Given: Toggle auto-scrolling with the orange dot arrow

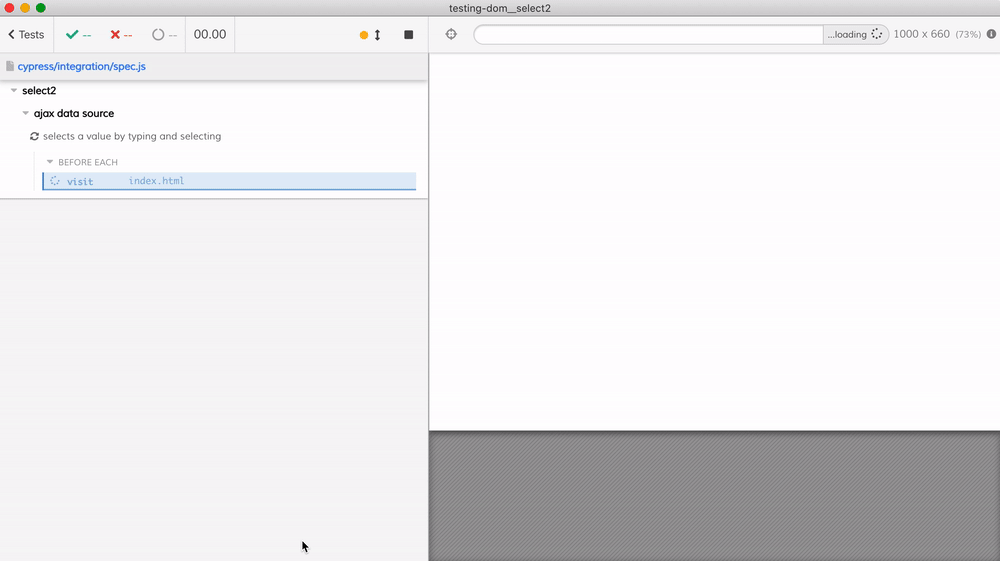Looking at the screenshot, I should click(x=370, y=35).
